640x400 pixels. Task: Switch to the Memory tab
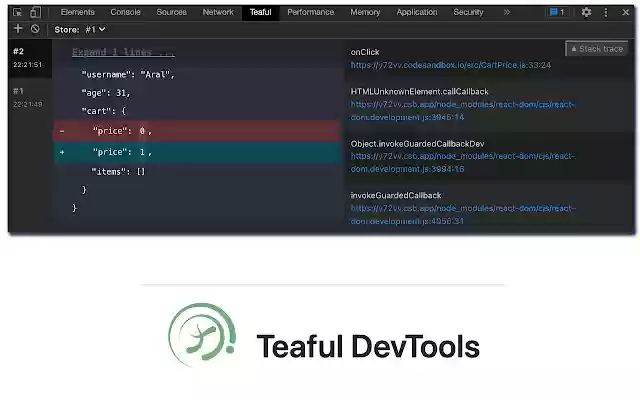(x=365, y=12)
